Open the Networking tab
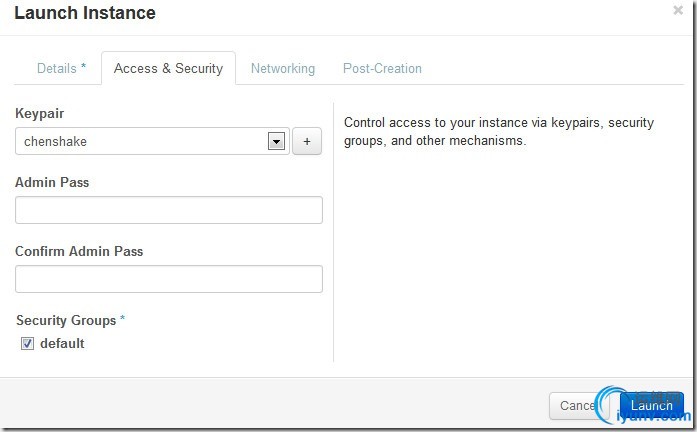Viewport: 697px width, 432px height. click(x=282, y=69)
